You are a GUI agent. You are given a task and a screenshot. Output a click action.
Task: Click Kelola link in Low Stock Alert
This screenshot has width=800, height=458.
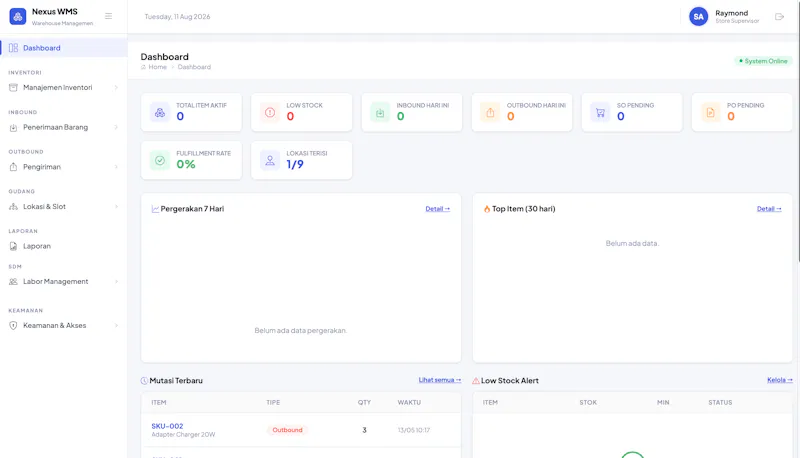pyautogui.click(x=780, y=380)
